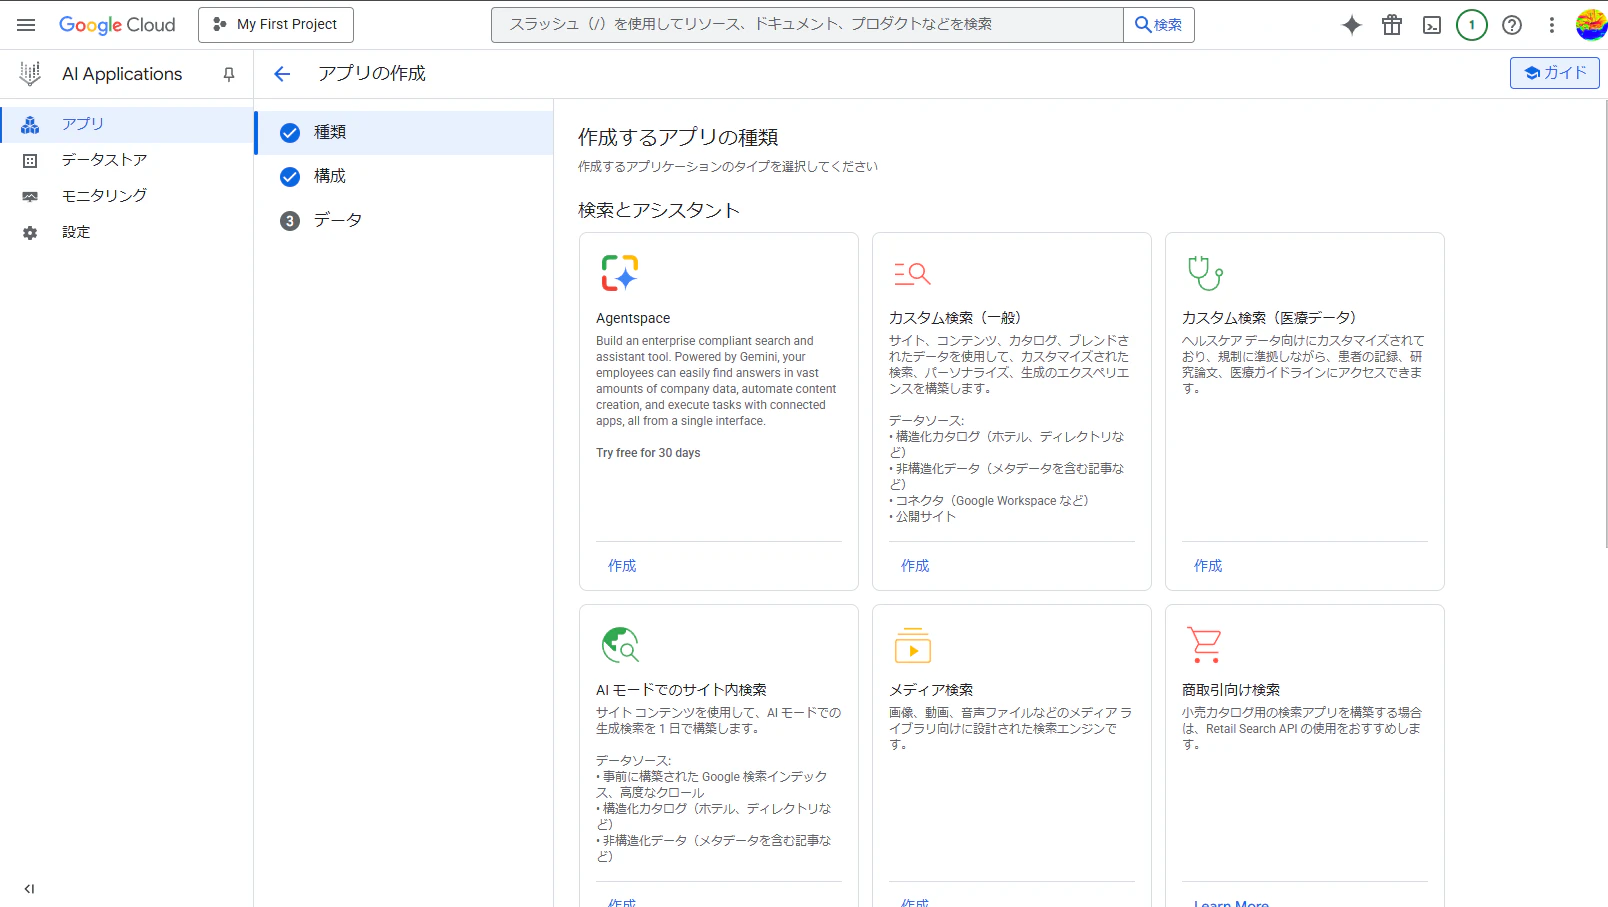The height and width of the screenshot is (907, 1608).
Task: Open the main navigation hamburger menu
Action: [x=26, y=25]
